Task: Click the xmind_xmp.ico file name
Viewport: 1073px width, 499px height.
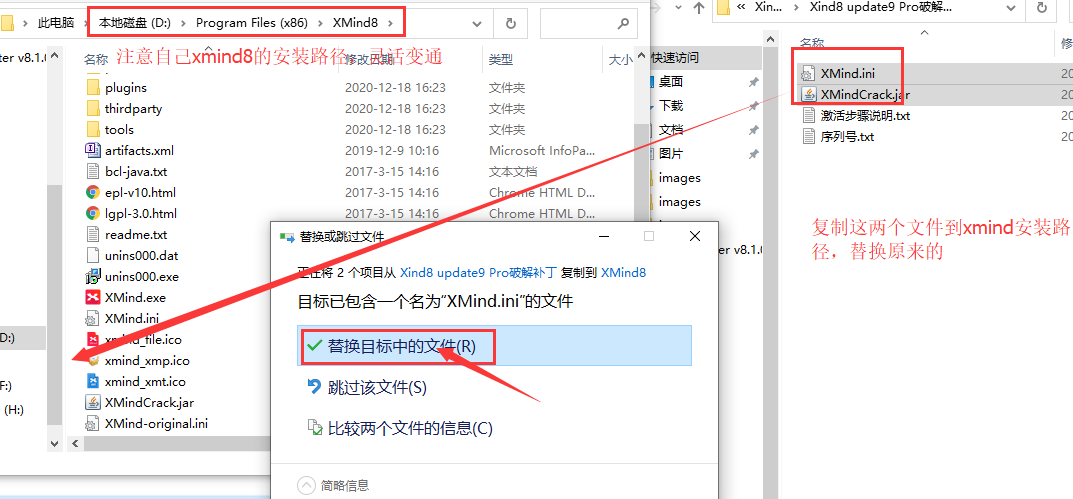Action: point(147,361)
